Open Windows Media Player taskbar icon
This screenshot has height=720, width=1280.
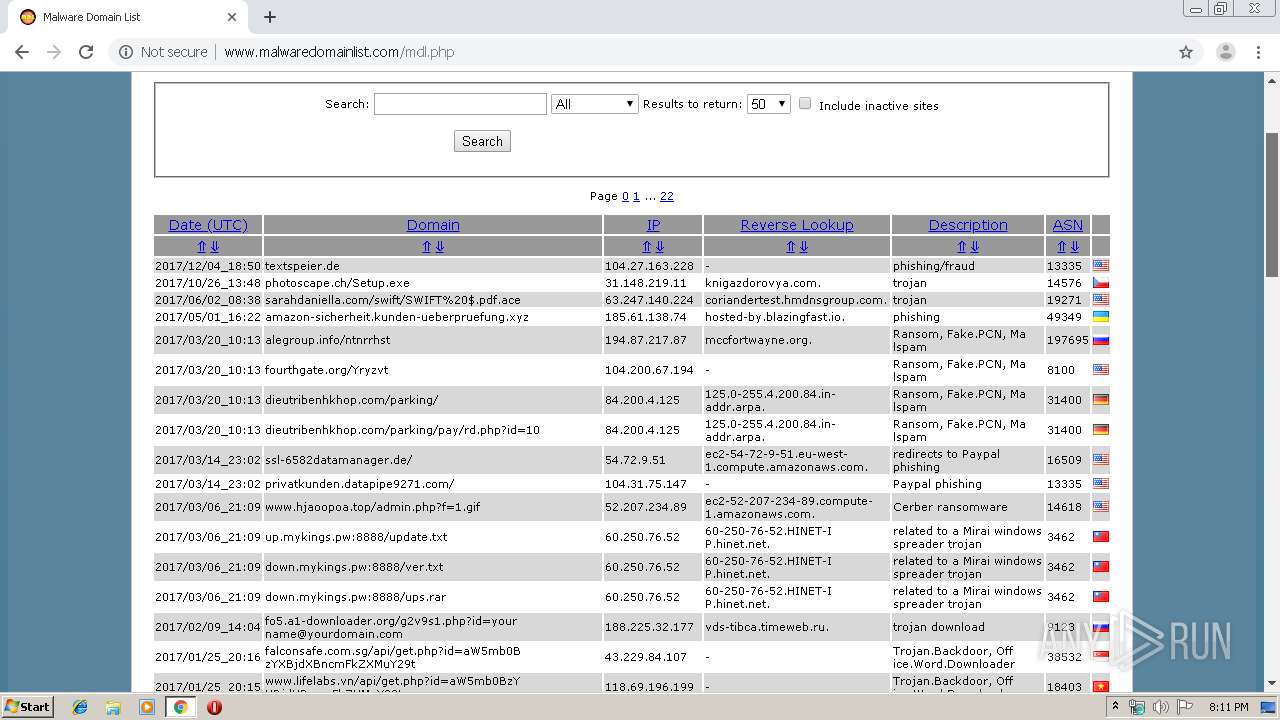147,707
